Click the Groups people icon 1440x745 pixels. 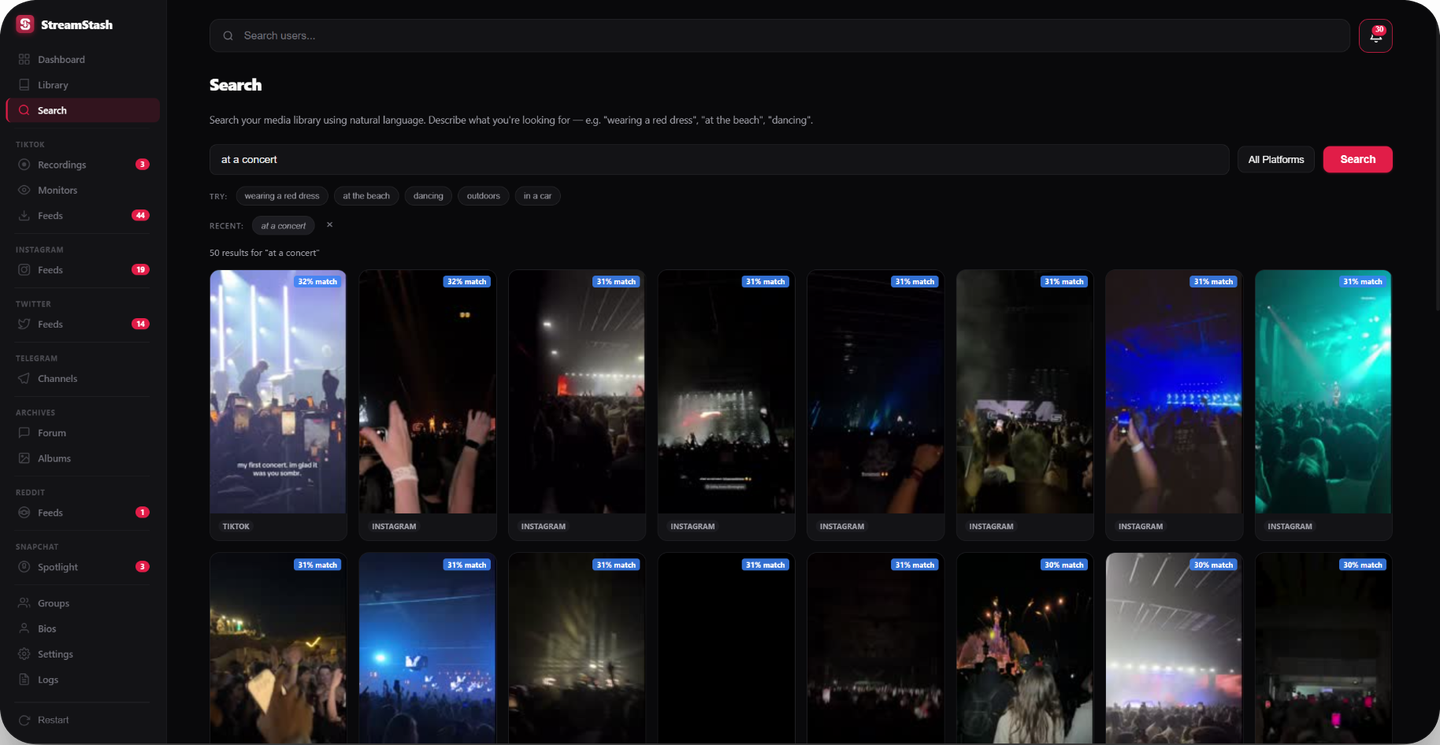point(24,603)
